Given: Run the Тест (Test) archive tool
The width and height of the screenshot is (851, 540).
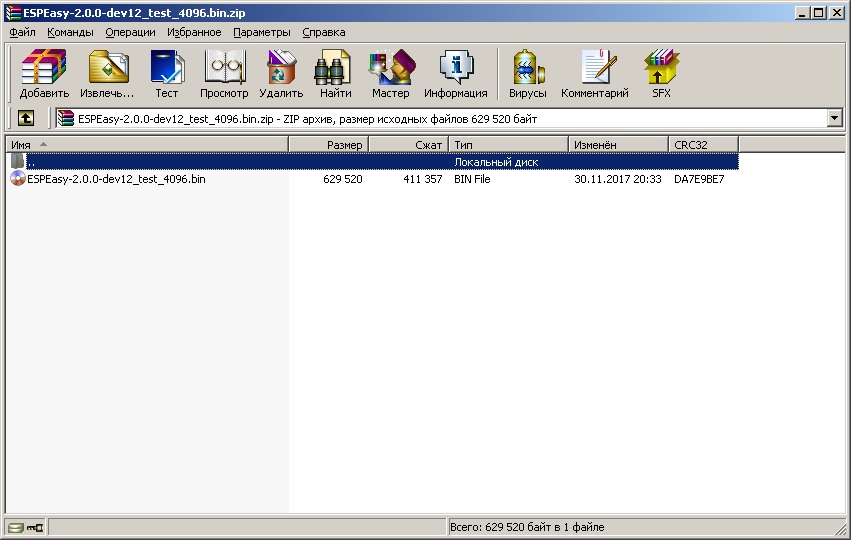Looking at the screenshot, I should [x=166, y=75].
